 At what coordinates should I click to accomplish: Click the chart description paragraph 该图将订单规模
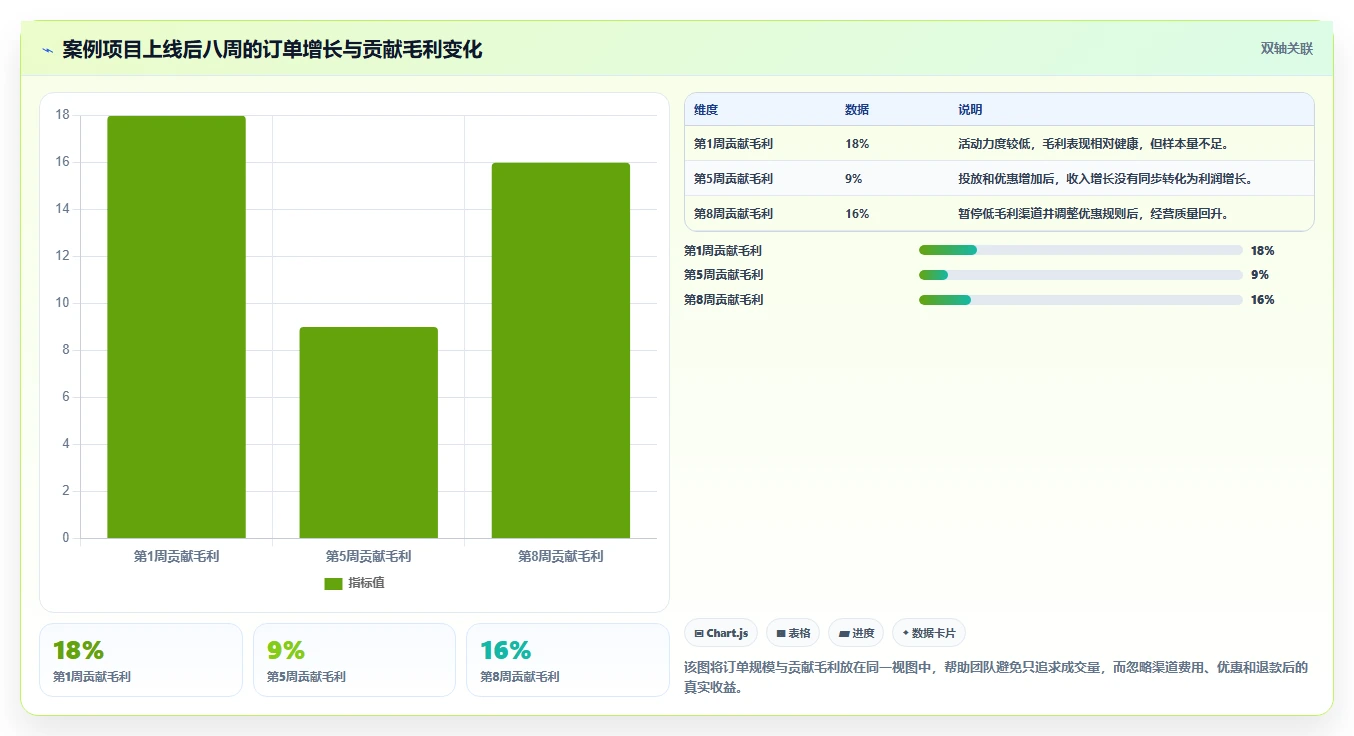coord(996,677)
